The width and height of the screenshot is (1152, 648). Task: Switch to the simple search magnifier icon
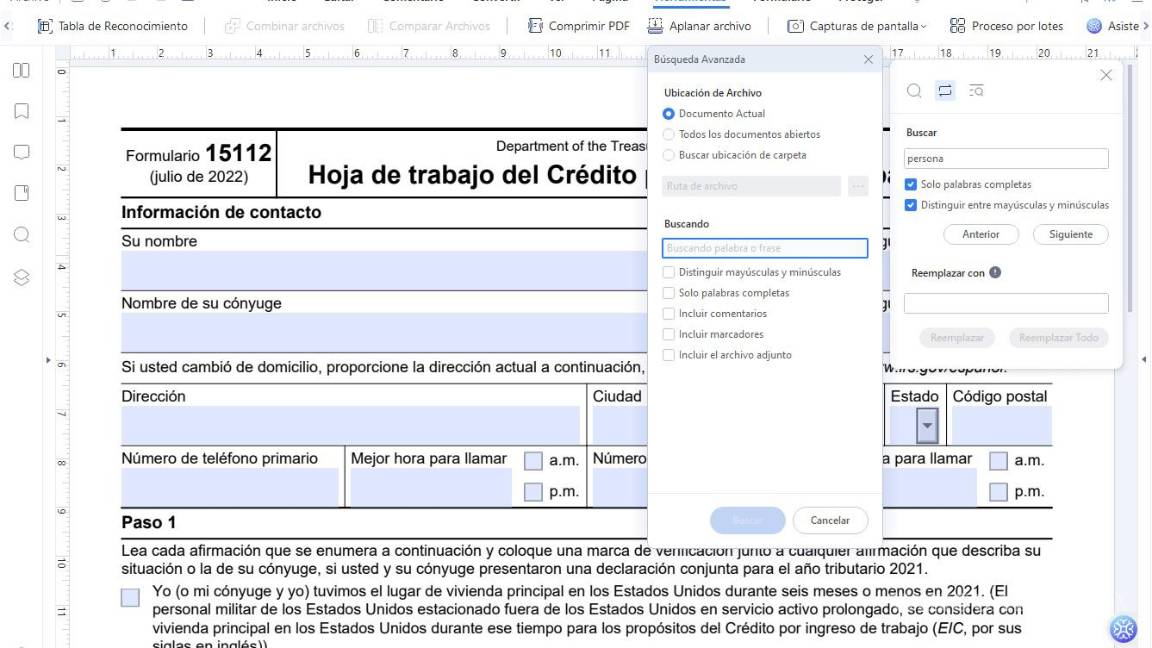coord(914,90)
